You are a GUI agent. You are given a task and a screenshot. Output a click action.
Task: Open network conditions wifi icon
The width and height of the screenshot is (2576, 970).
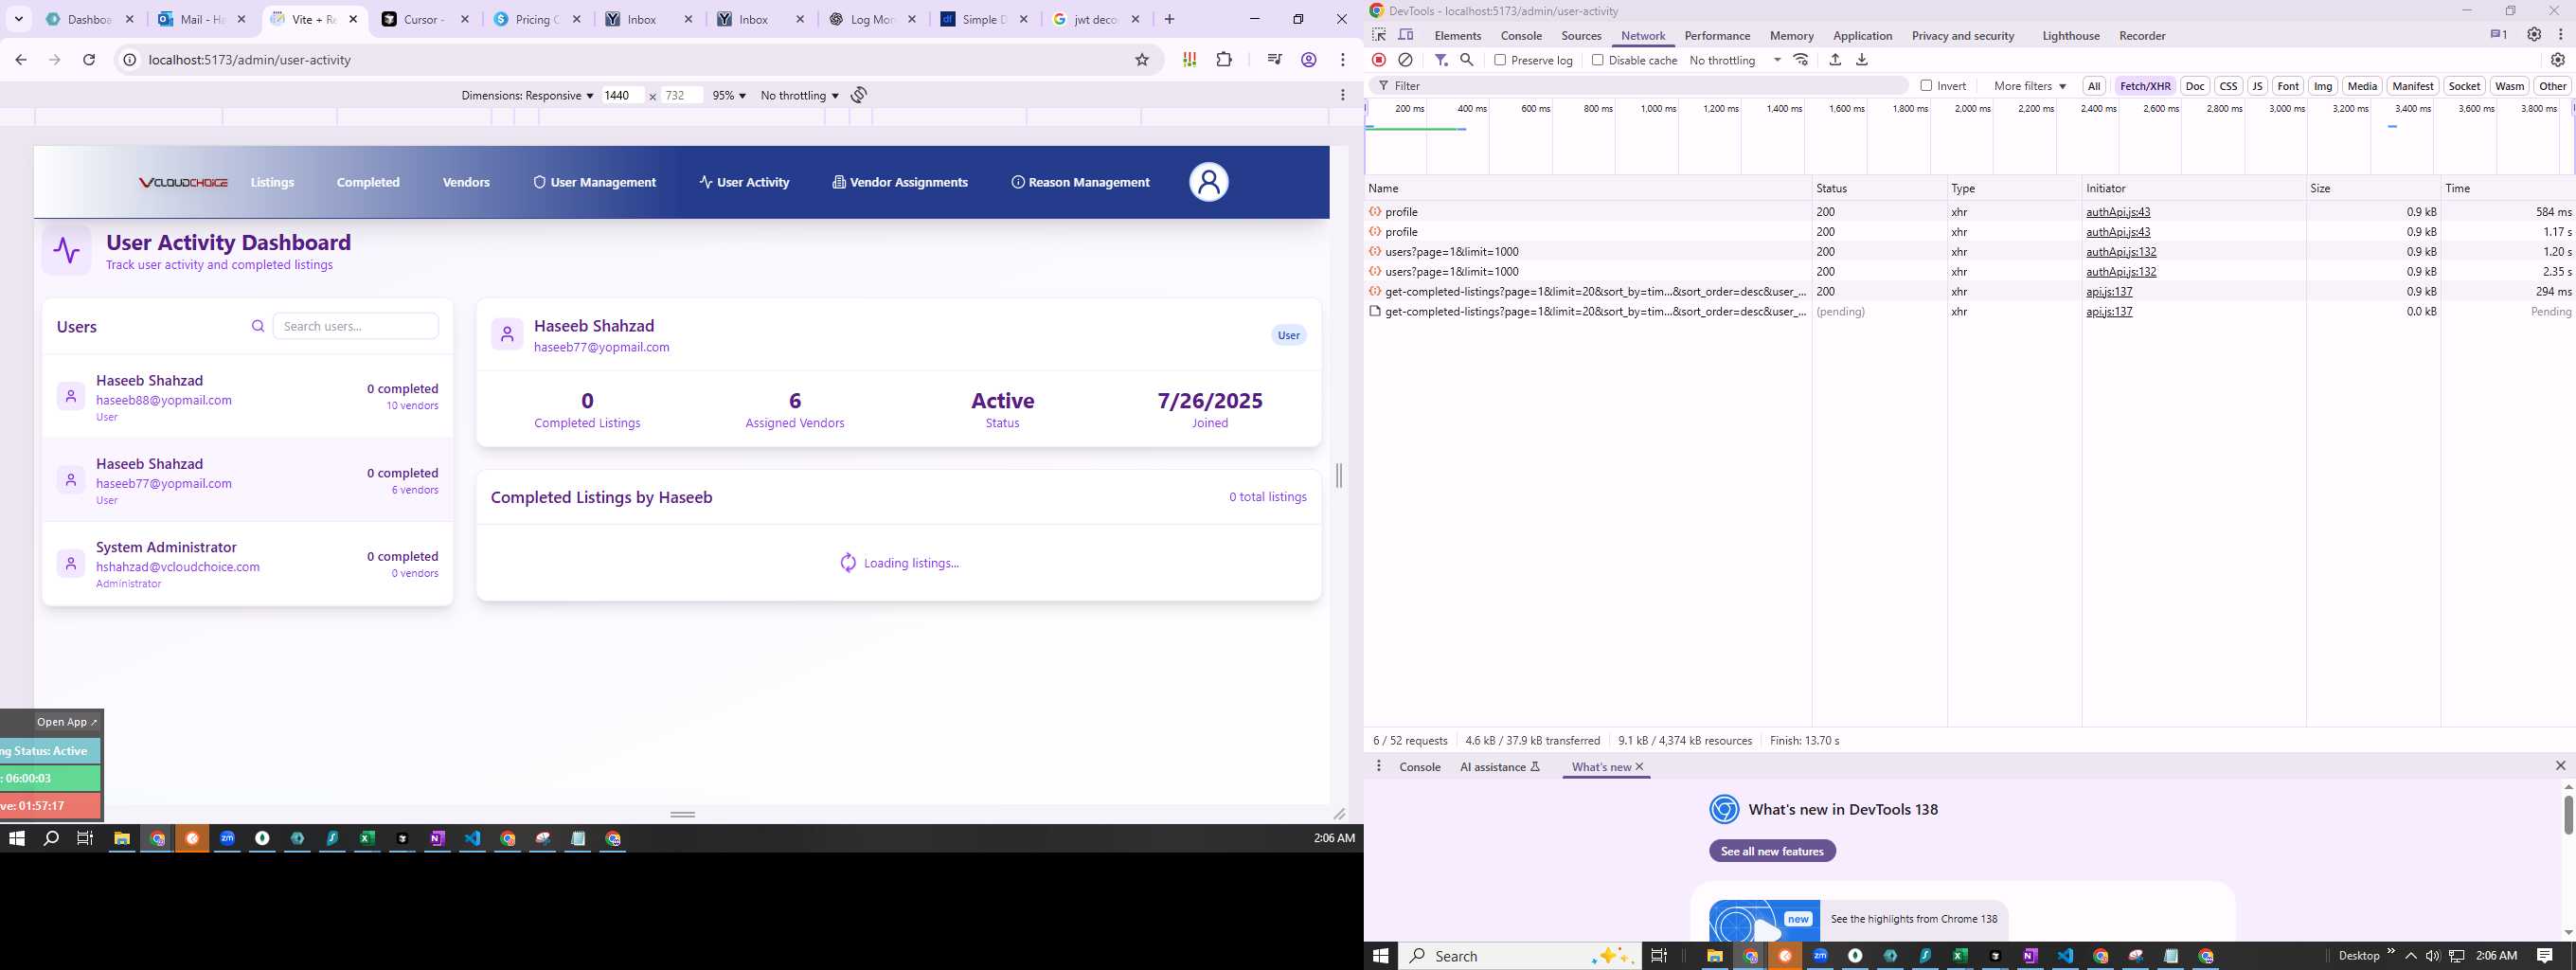pyautogui.click(x=1801, y=60)
